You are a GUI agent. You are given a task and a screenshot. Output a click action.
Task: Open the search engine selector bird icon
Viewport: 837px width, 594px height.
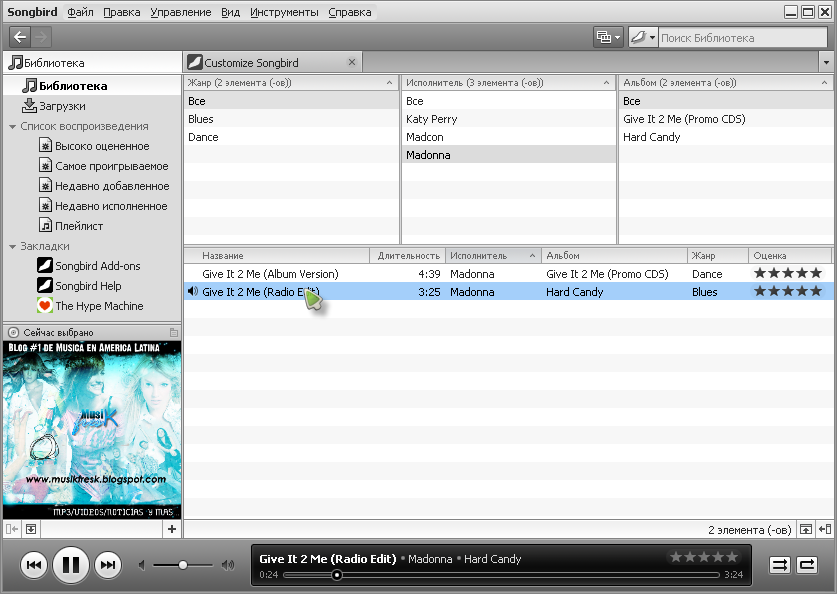(x=643, y=37)
